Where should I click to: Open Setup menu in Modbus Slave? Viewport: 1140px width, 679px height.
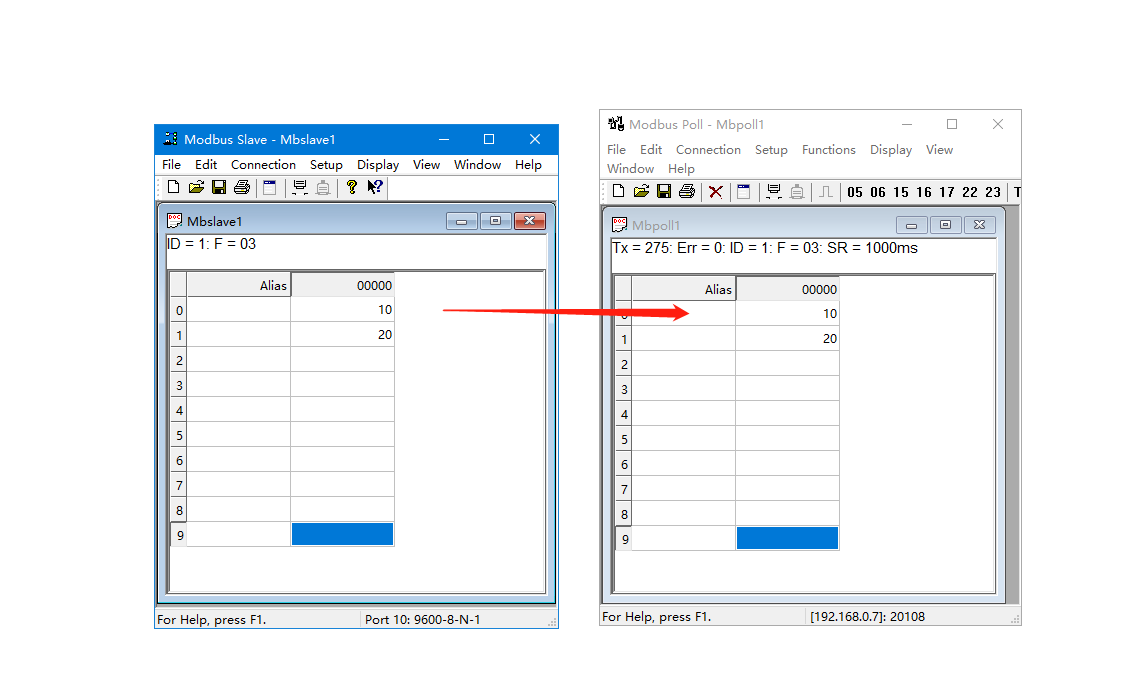click(x=326, y=165)
